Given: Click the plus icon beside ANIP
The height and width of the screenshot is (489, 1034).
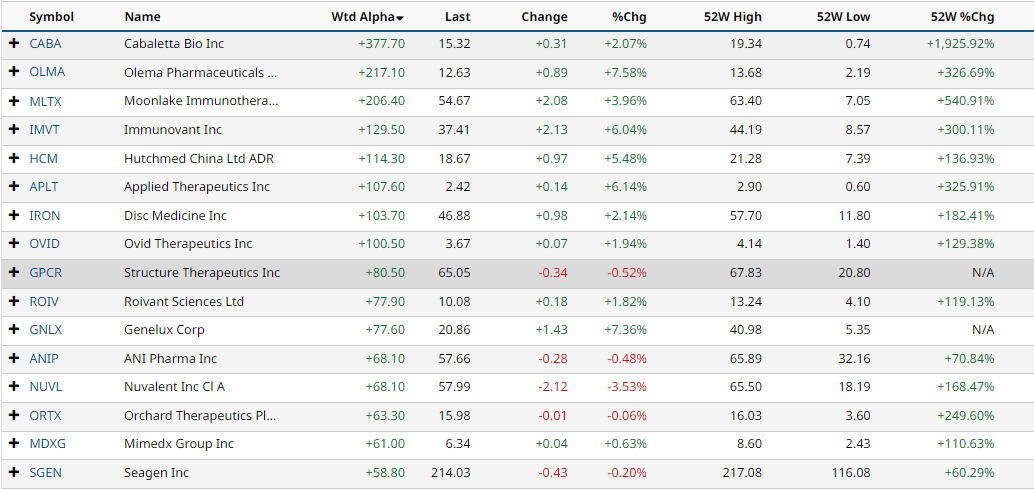Looking at the screenshot, I should (14, 358).
